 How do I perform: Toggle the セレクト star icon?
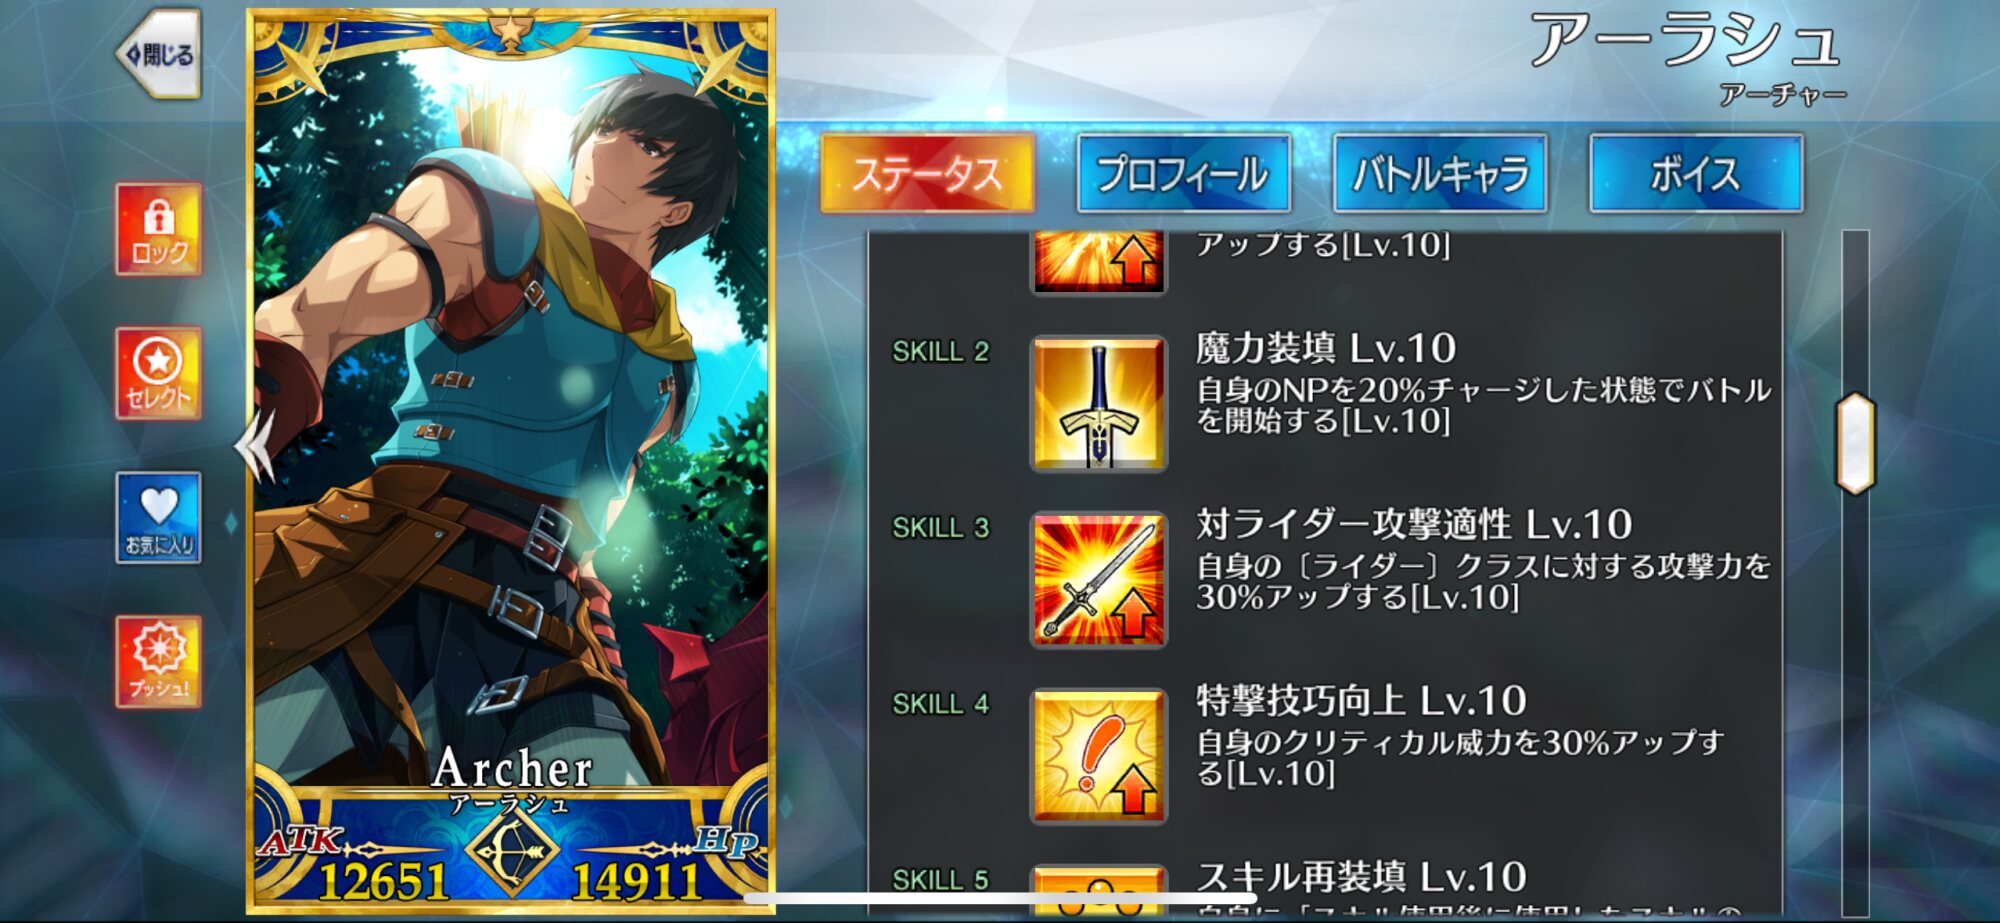(x=159, y=373)
